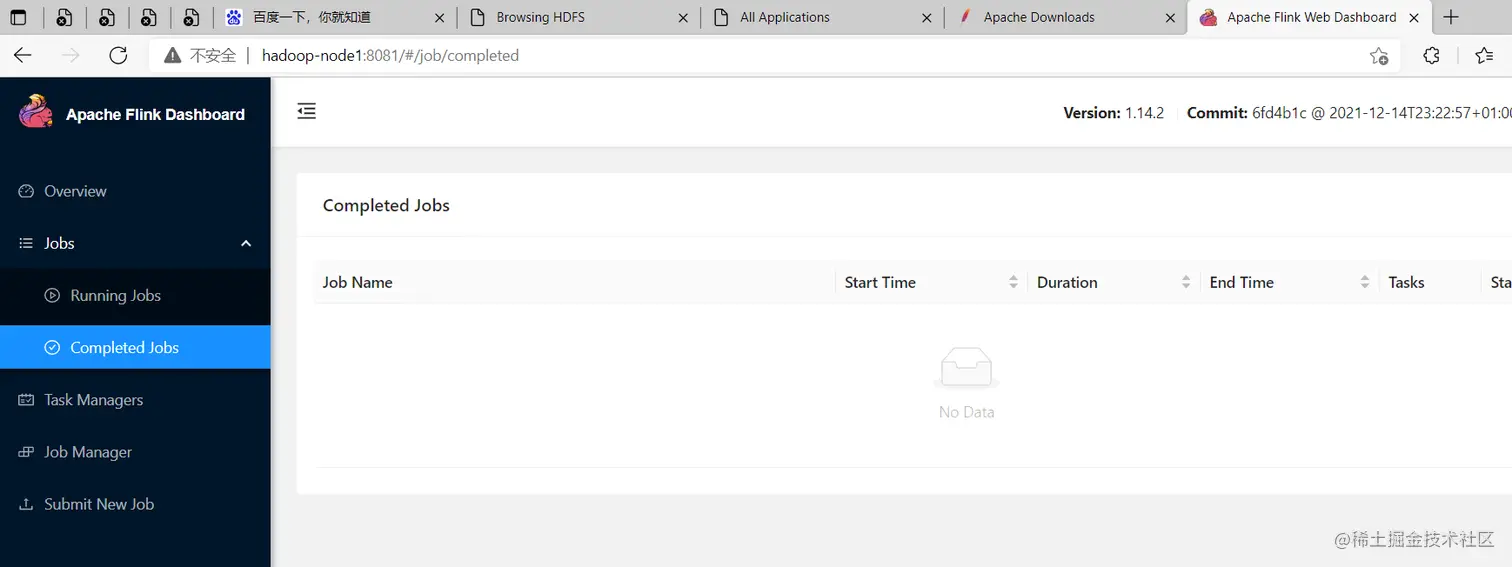Sort table by End Time arrows

[1364, 282]
